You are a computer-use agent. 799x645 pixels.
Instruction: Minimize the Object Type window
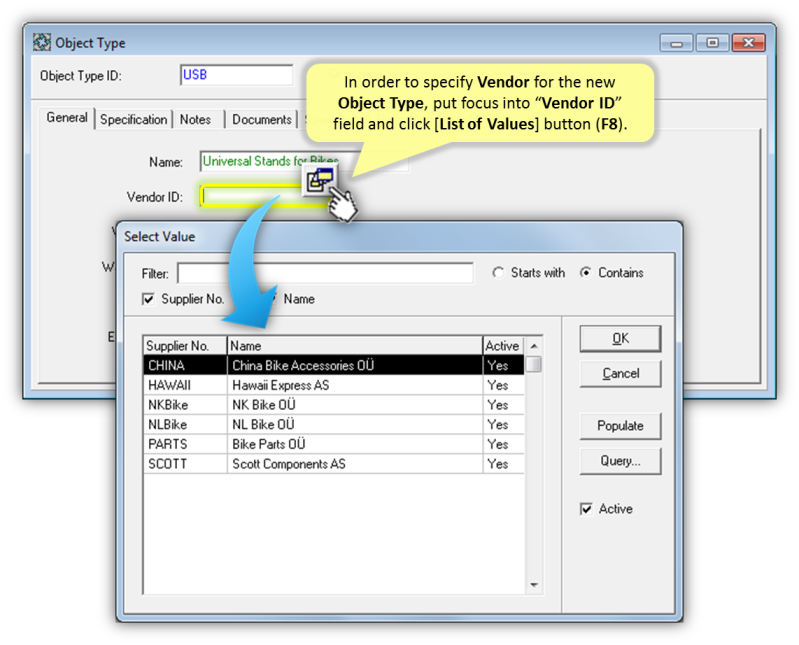677,43
